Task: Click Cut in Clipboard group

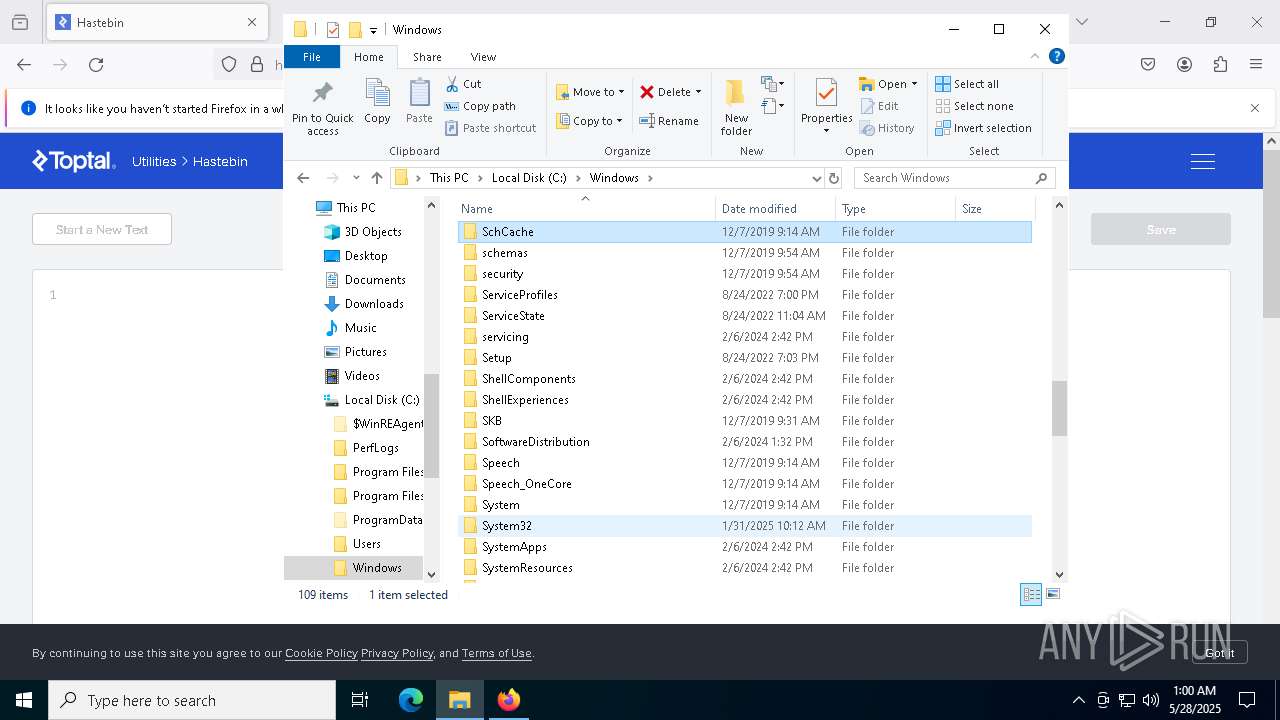Action: point(463,84)
